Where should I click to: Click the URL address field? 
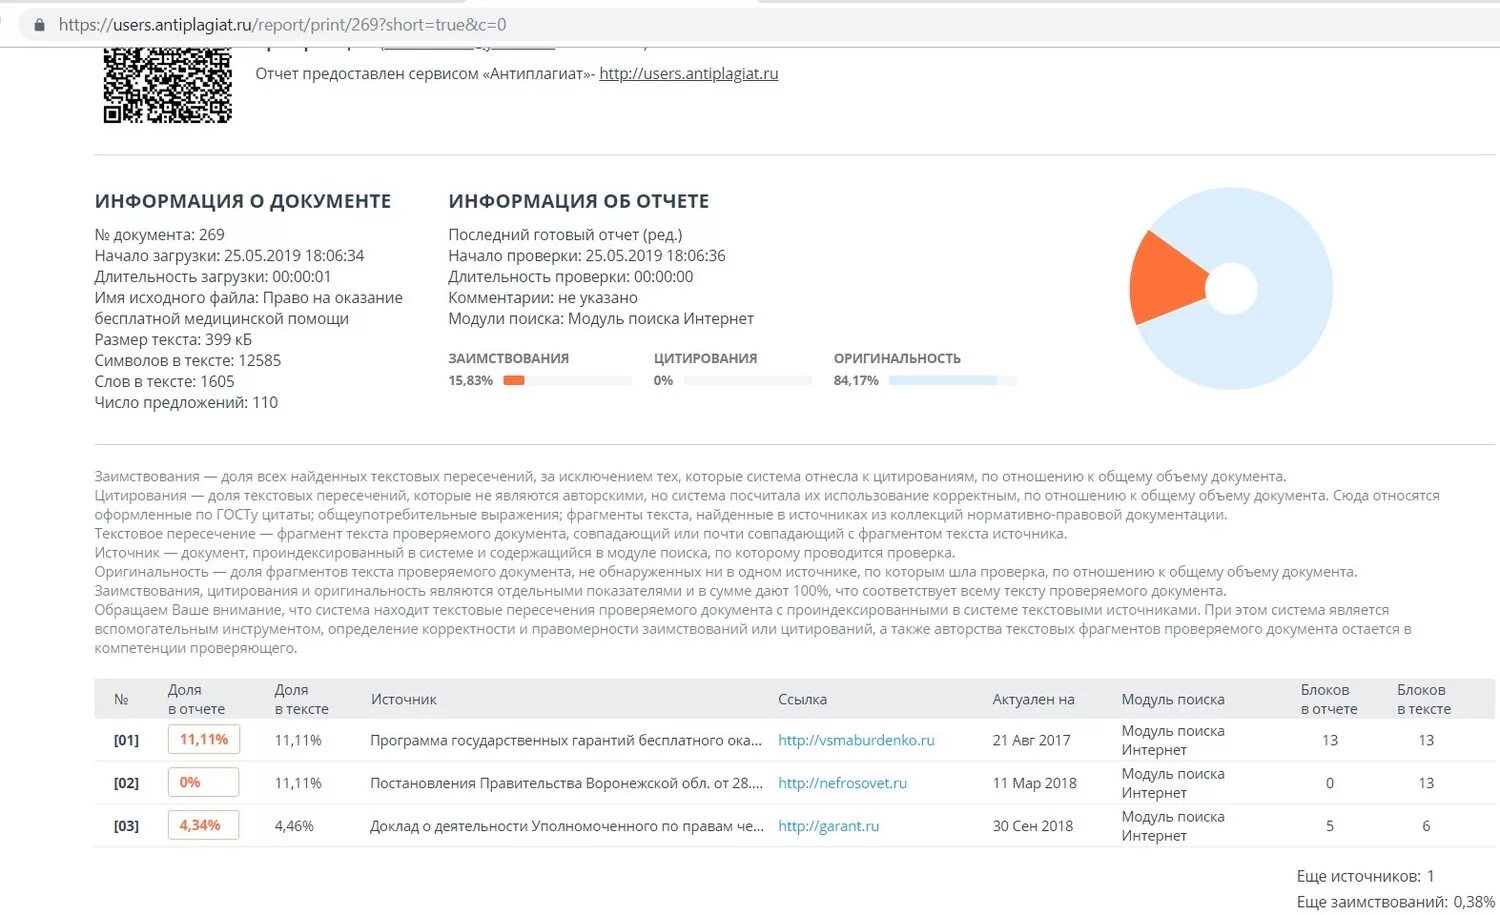click(x=760, y=25)
